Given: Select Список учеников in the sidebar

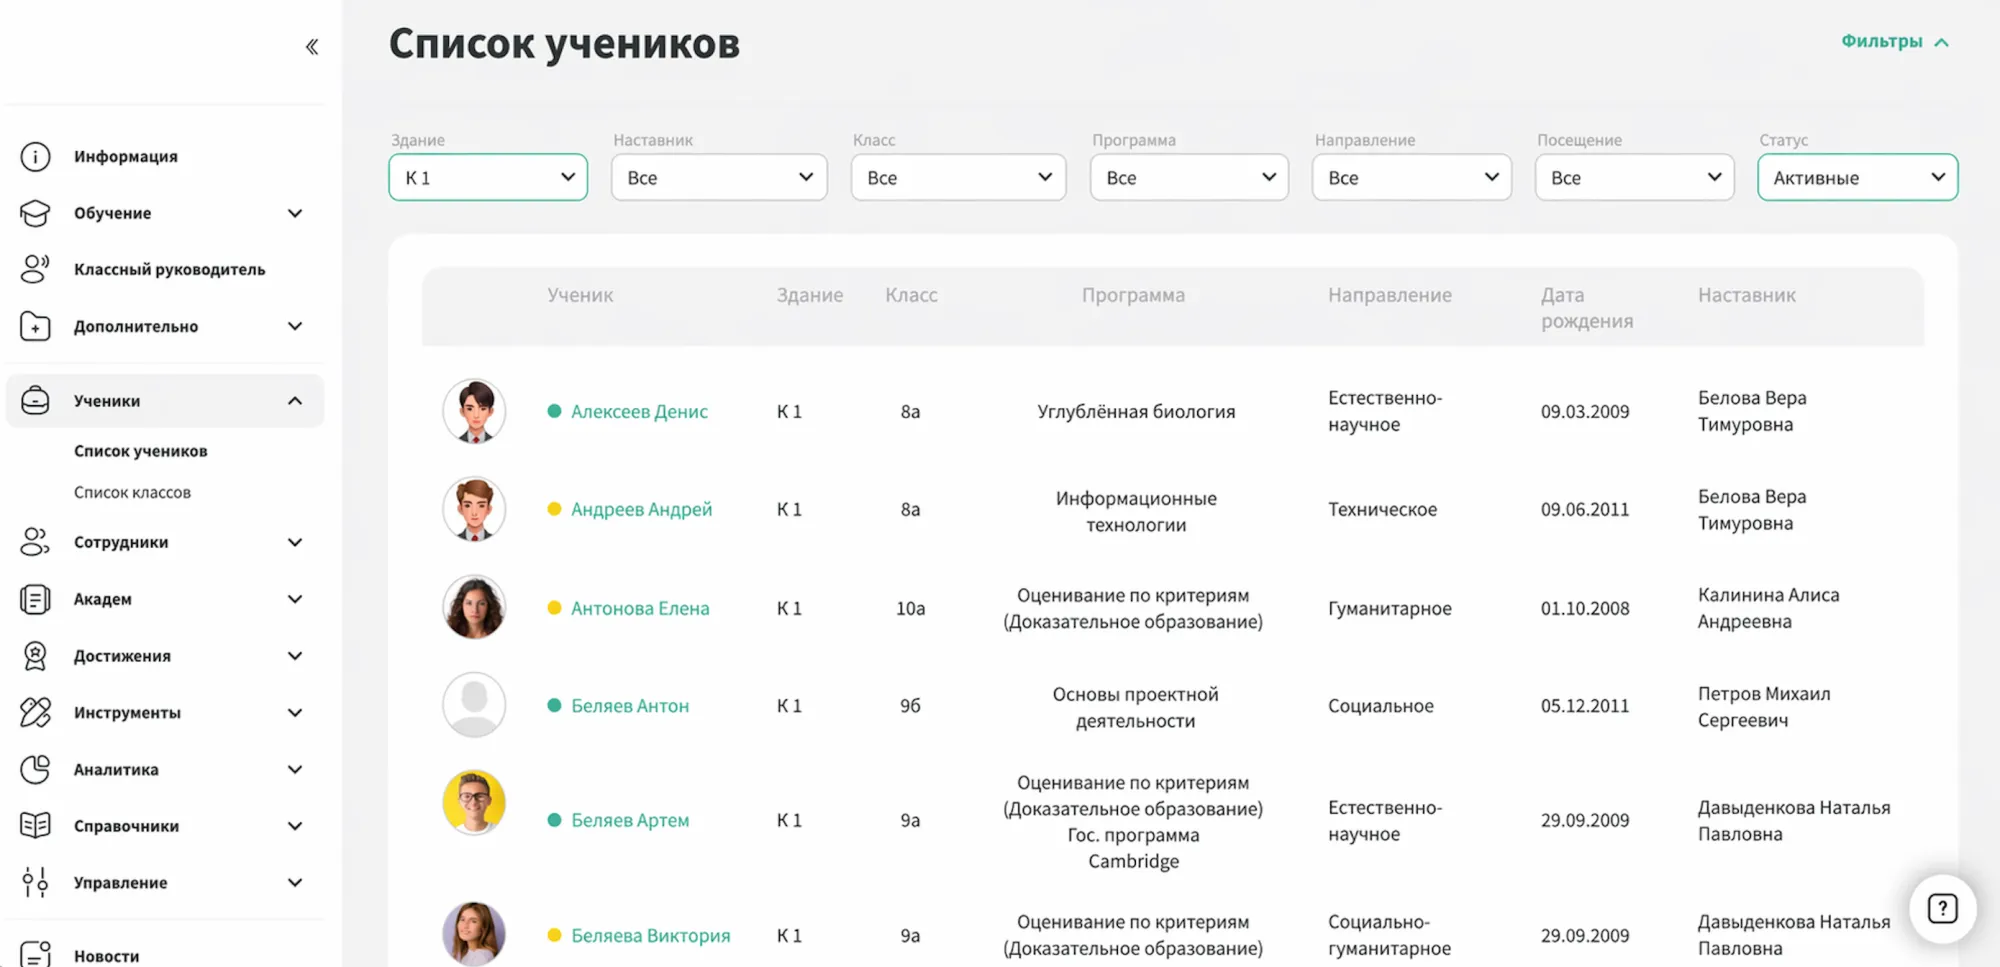Looking at the screenshot, I should coord(140,450).
